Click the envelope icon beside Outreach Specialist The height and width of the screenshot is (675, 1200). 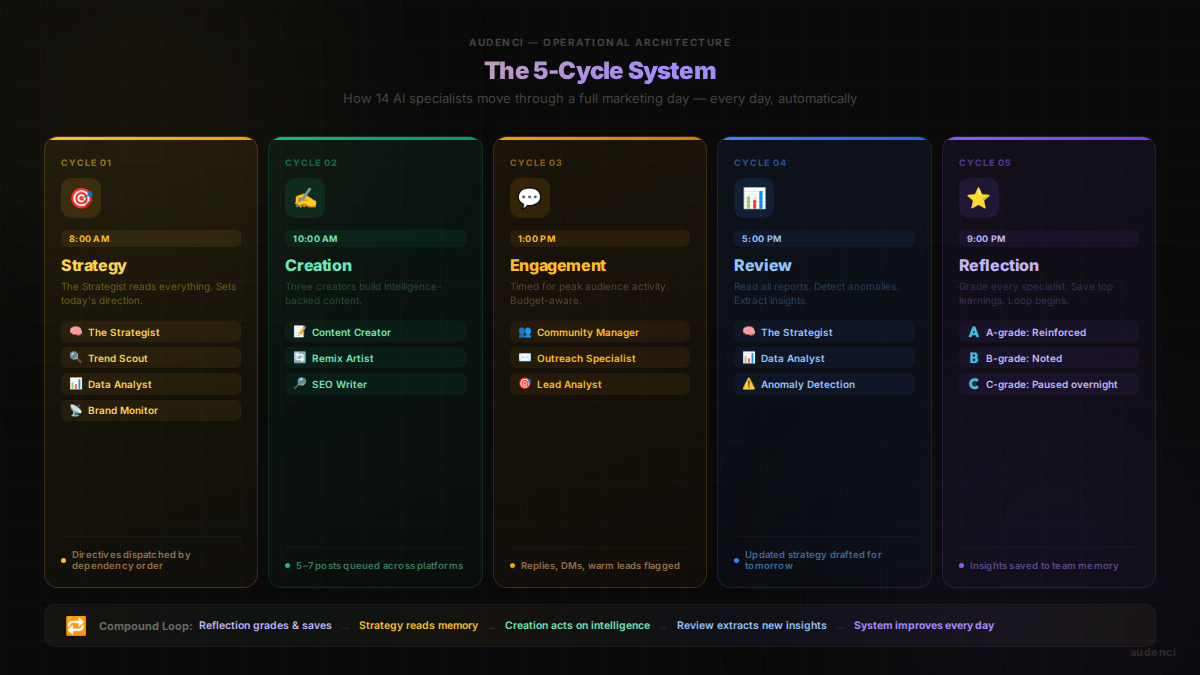pyautogui.click(x=525, y=358)
